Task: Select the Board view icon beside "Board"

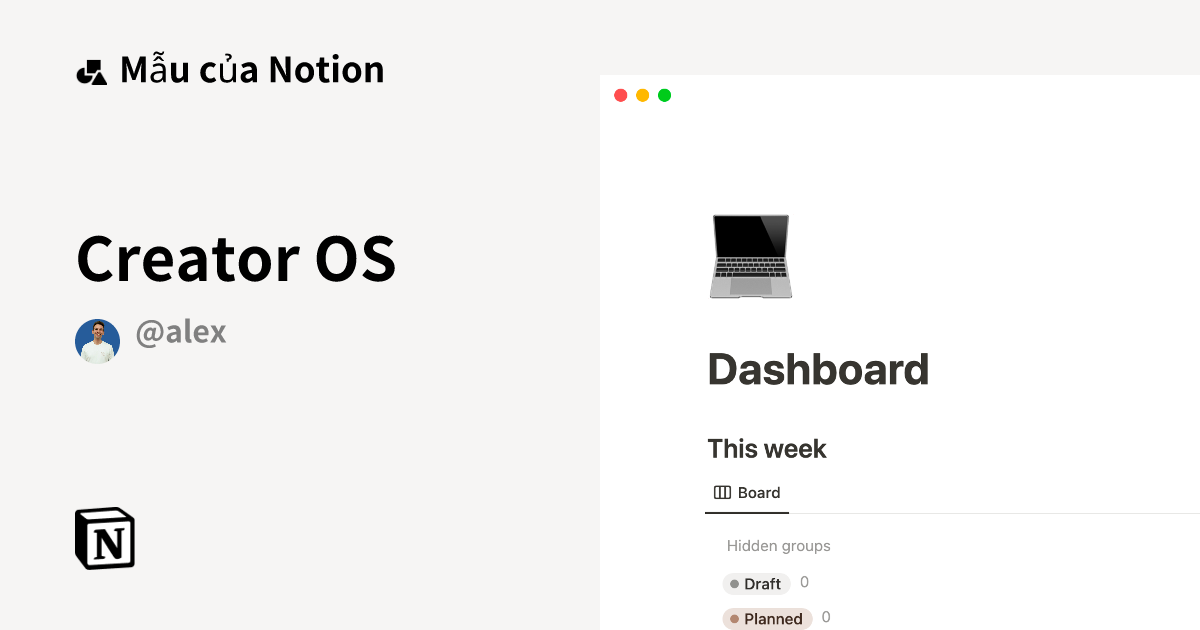Action: [721, 492]
